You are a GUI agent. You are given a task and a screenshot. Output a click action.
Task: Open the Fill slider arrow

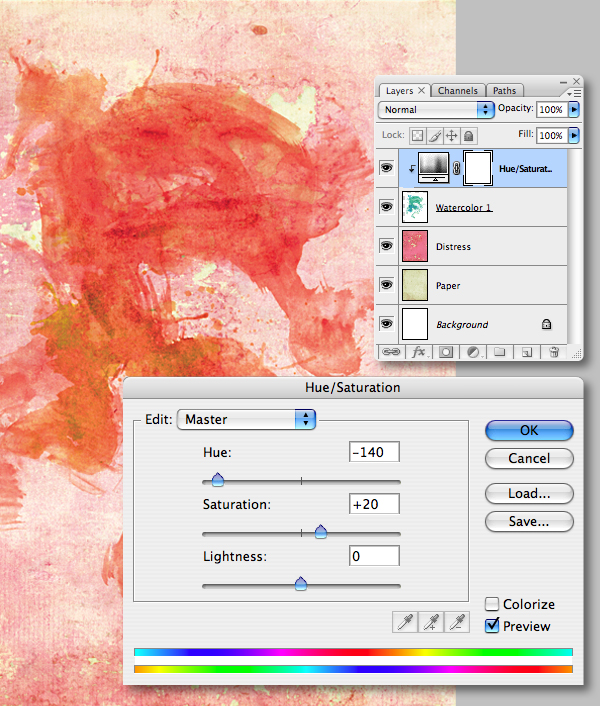point(574,136)
